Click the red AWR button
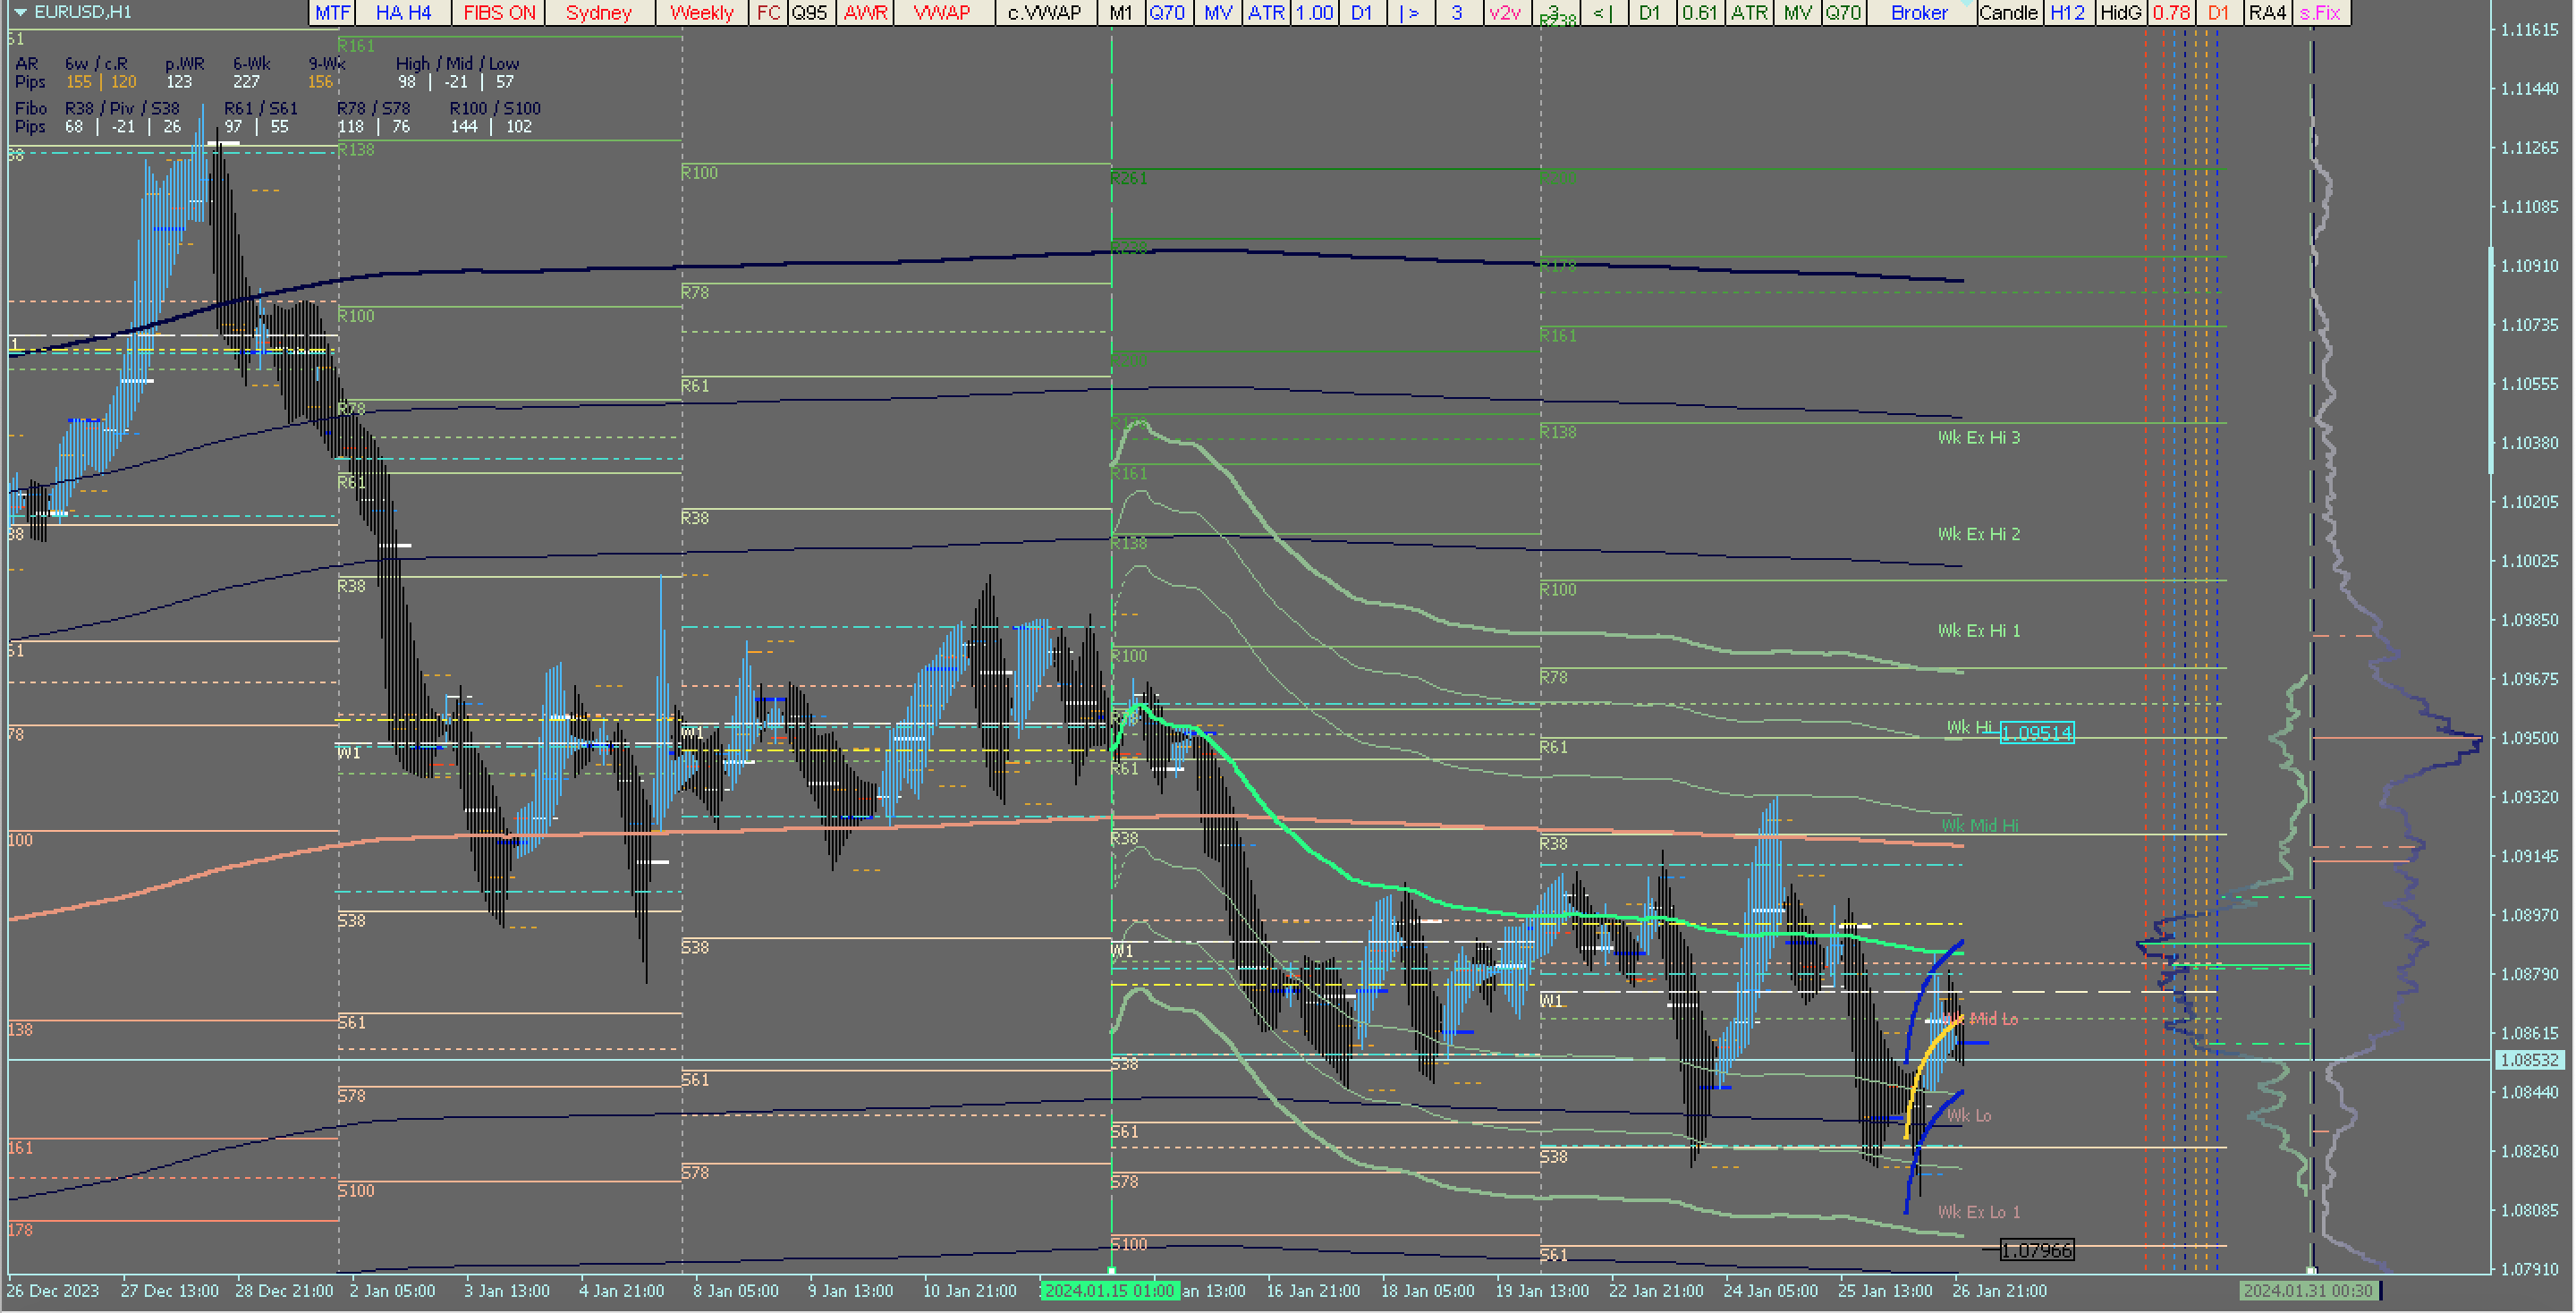2576x1313 pixels. click(865, 12)
